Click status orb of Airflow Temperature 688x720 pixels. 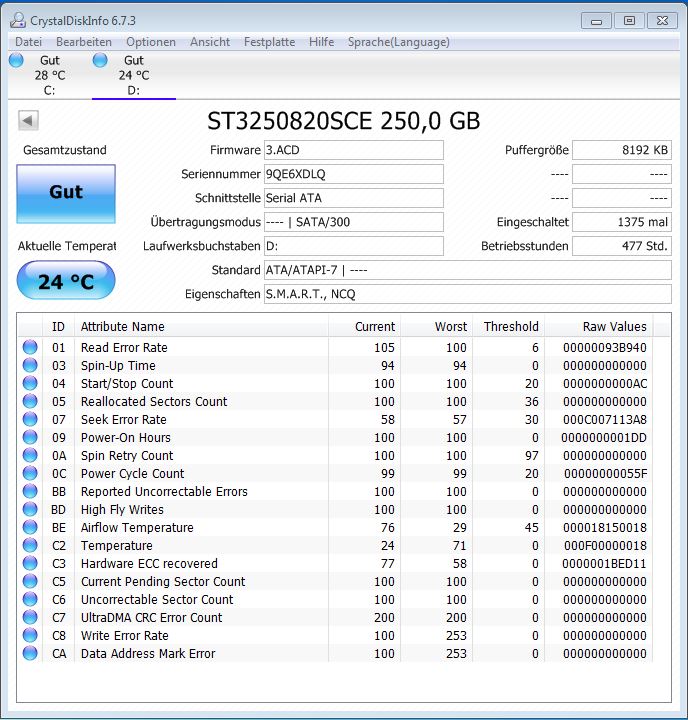point(30,527)
